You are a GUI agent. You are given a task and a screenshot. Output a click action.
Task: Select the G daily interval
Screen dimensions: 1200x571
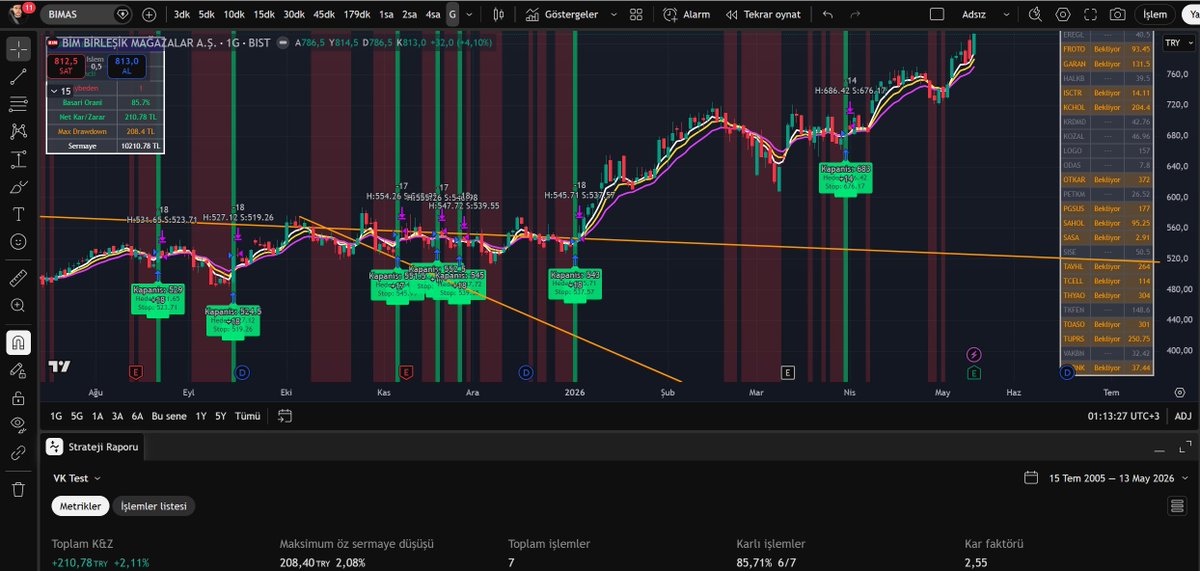pos(452,15)
